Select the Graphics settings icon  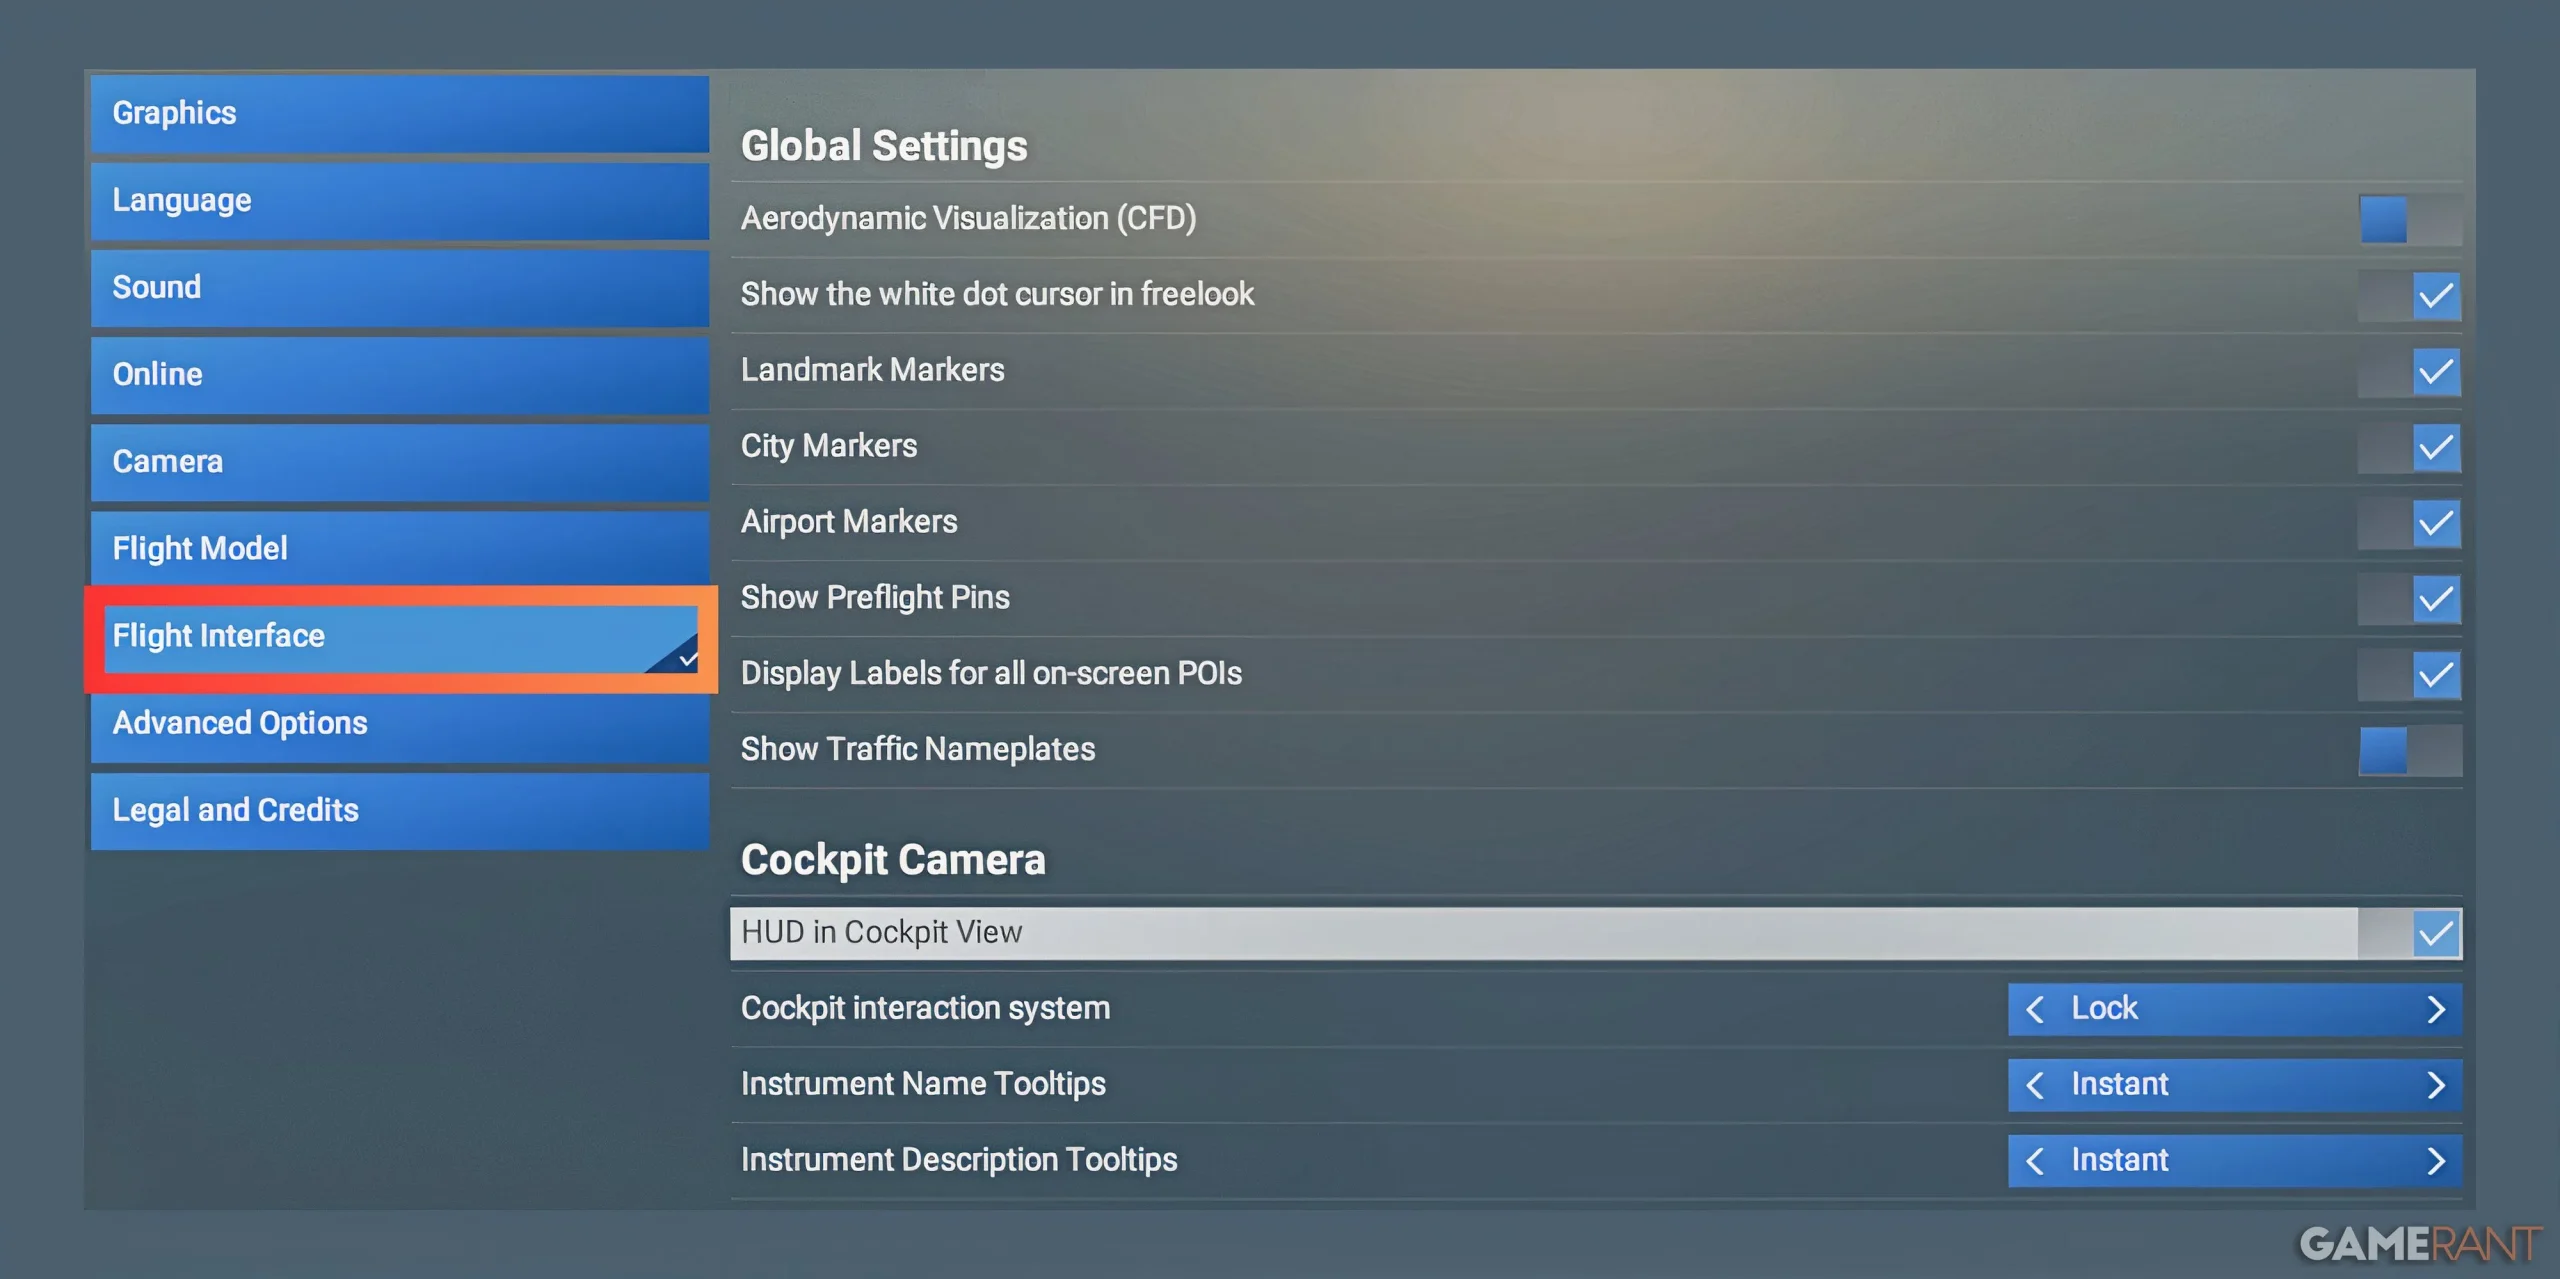coord(402,111)
